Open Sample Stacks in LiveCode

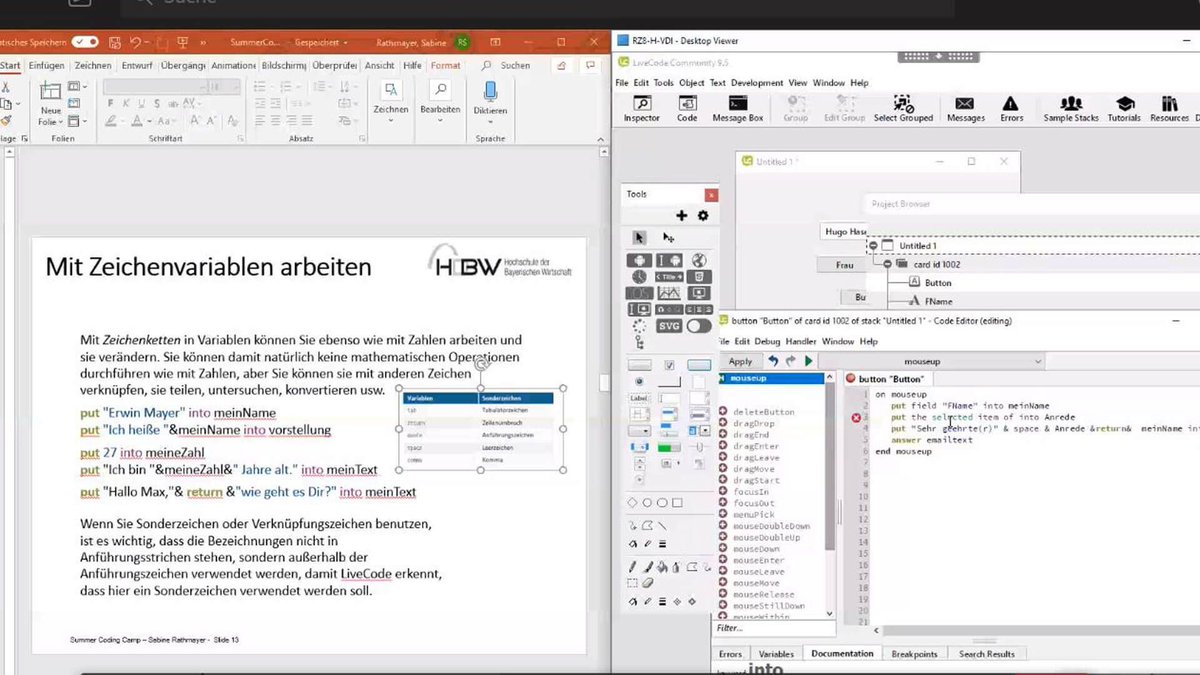1071,110
